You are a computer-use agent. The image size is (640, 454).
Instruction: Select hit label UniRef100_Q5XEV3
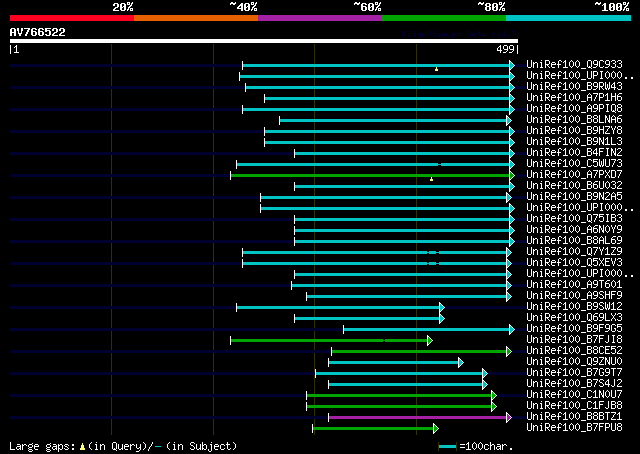[x=574, y=263]
